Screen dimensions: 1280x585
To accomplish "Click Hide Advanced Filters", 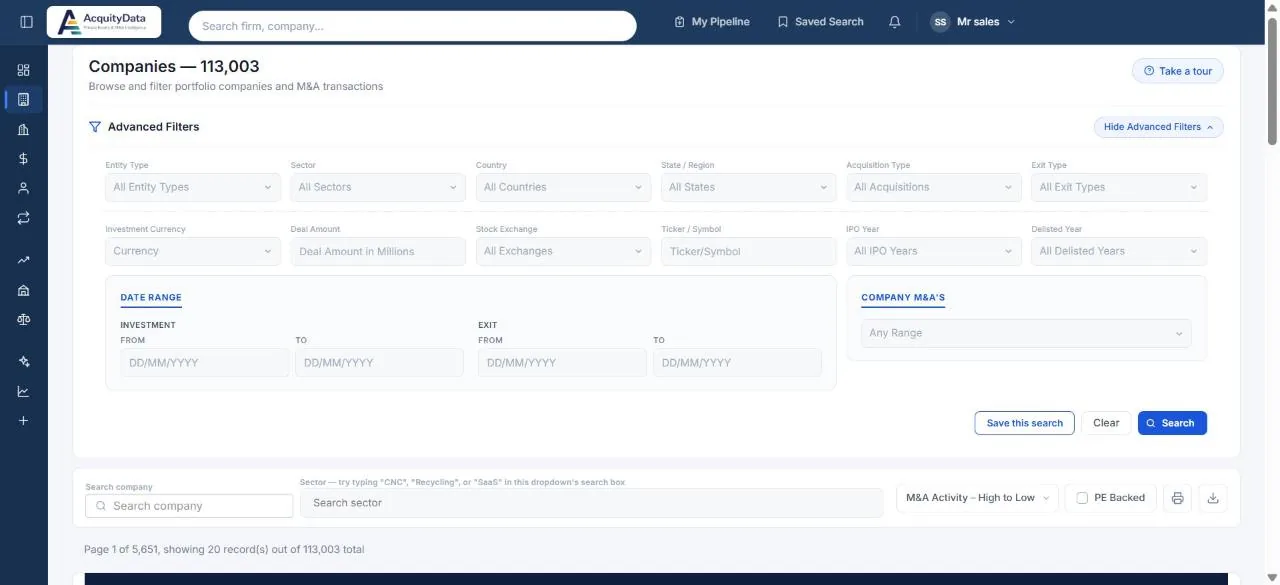I will (x=1158, y=127).
